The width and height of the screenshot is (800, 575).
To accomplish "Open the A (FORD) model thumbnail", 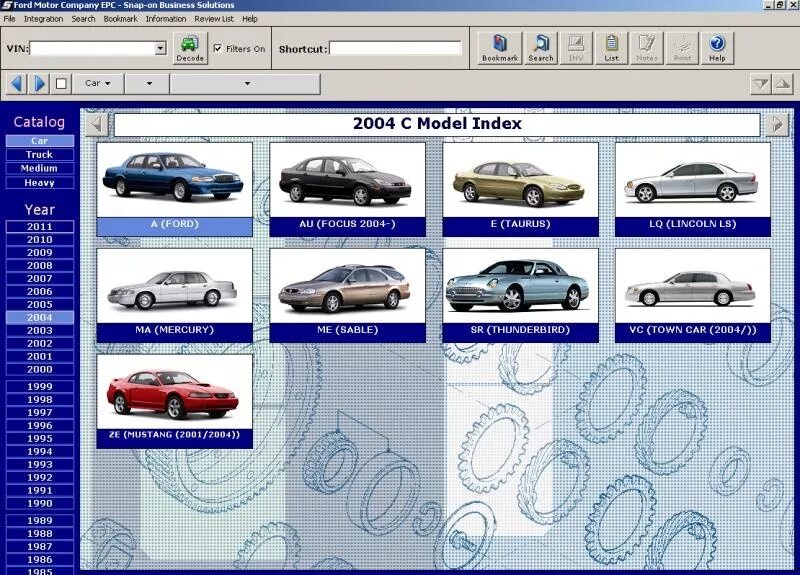I will click(174, 189).
